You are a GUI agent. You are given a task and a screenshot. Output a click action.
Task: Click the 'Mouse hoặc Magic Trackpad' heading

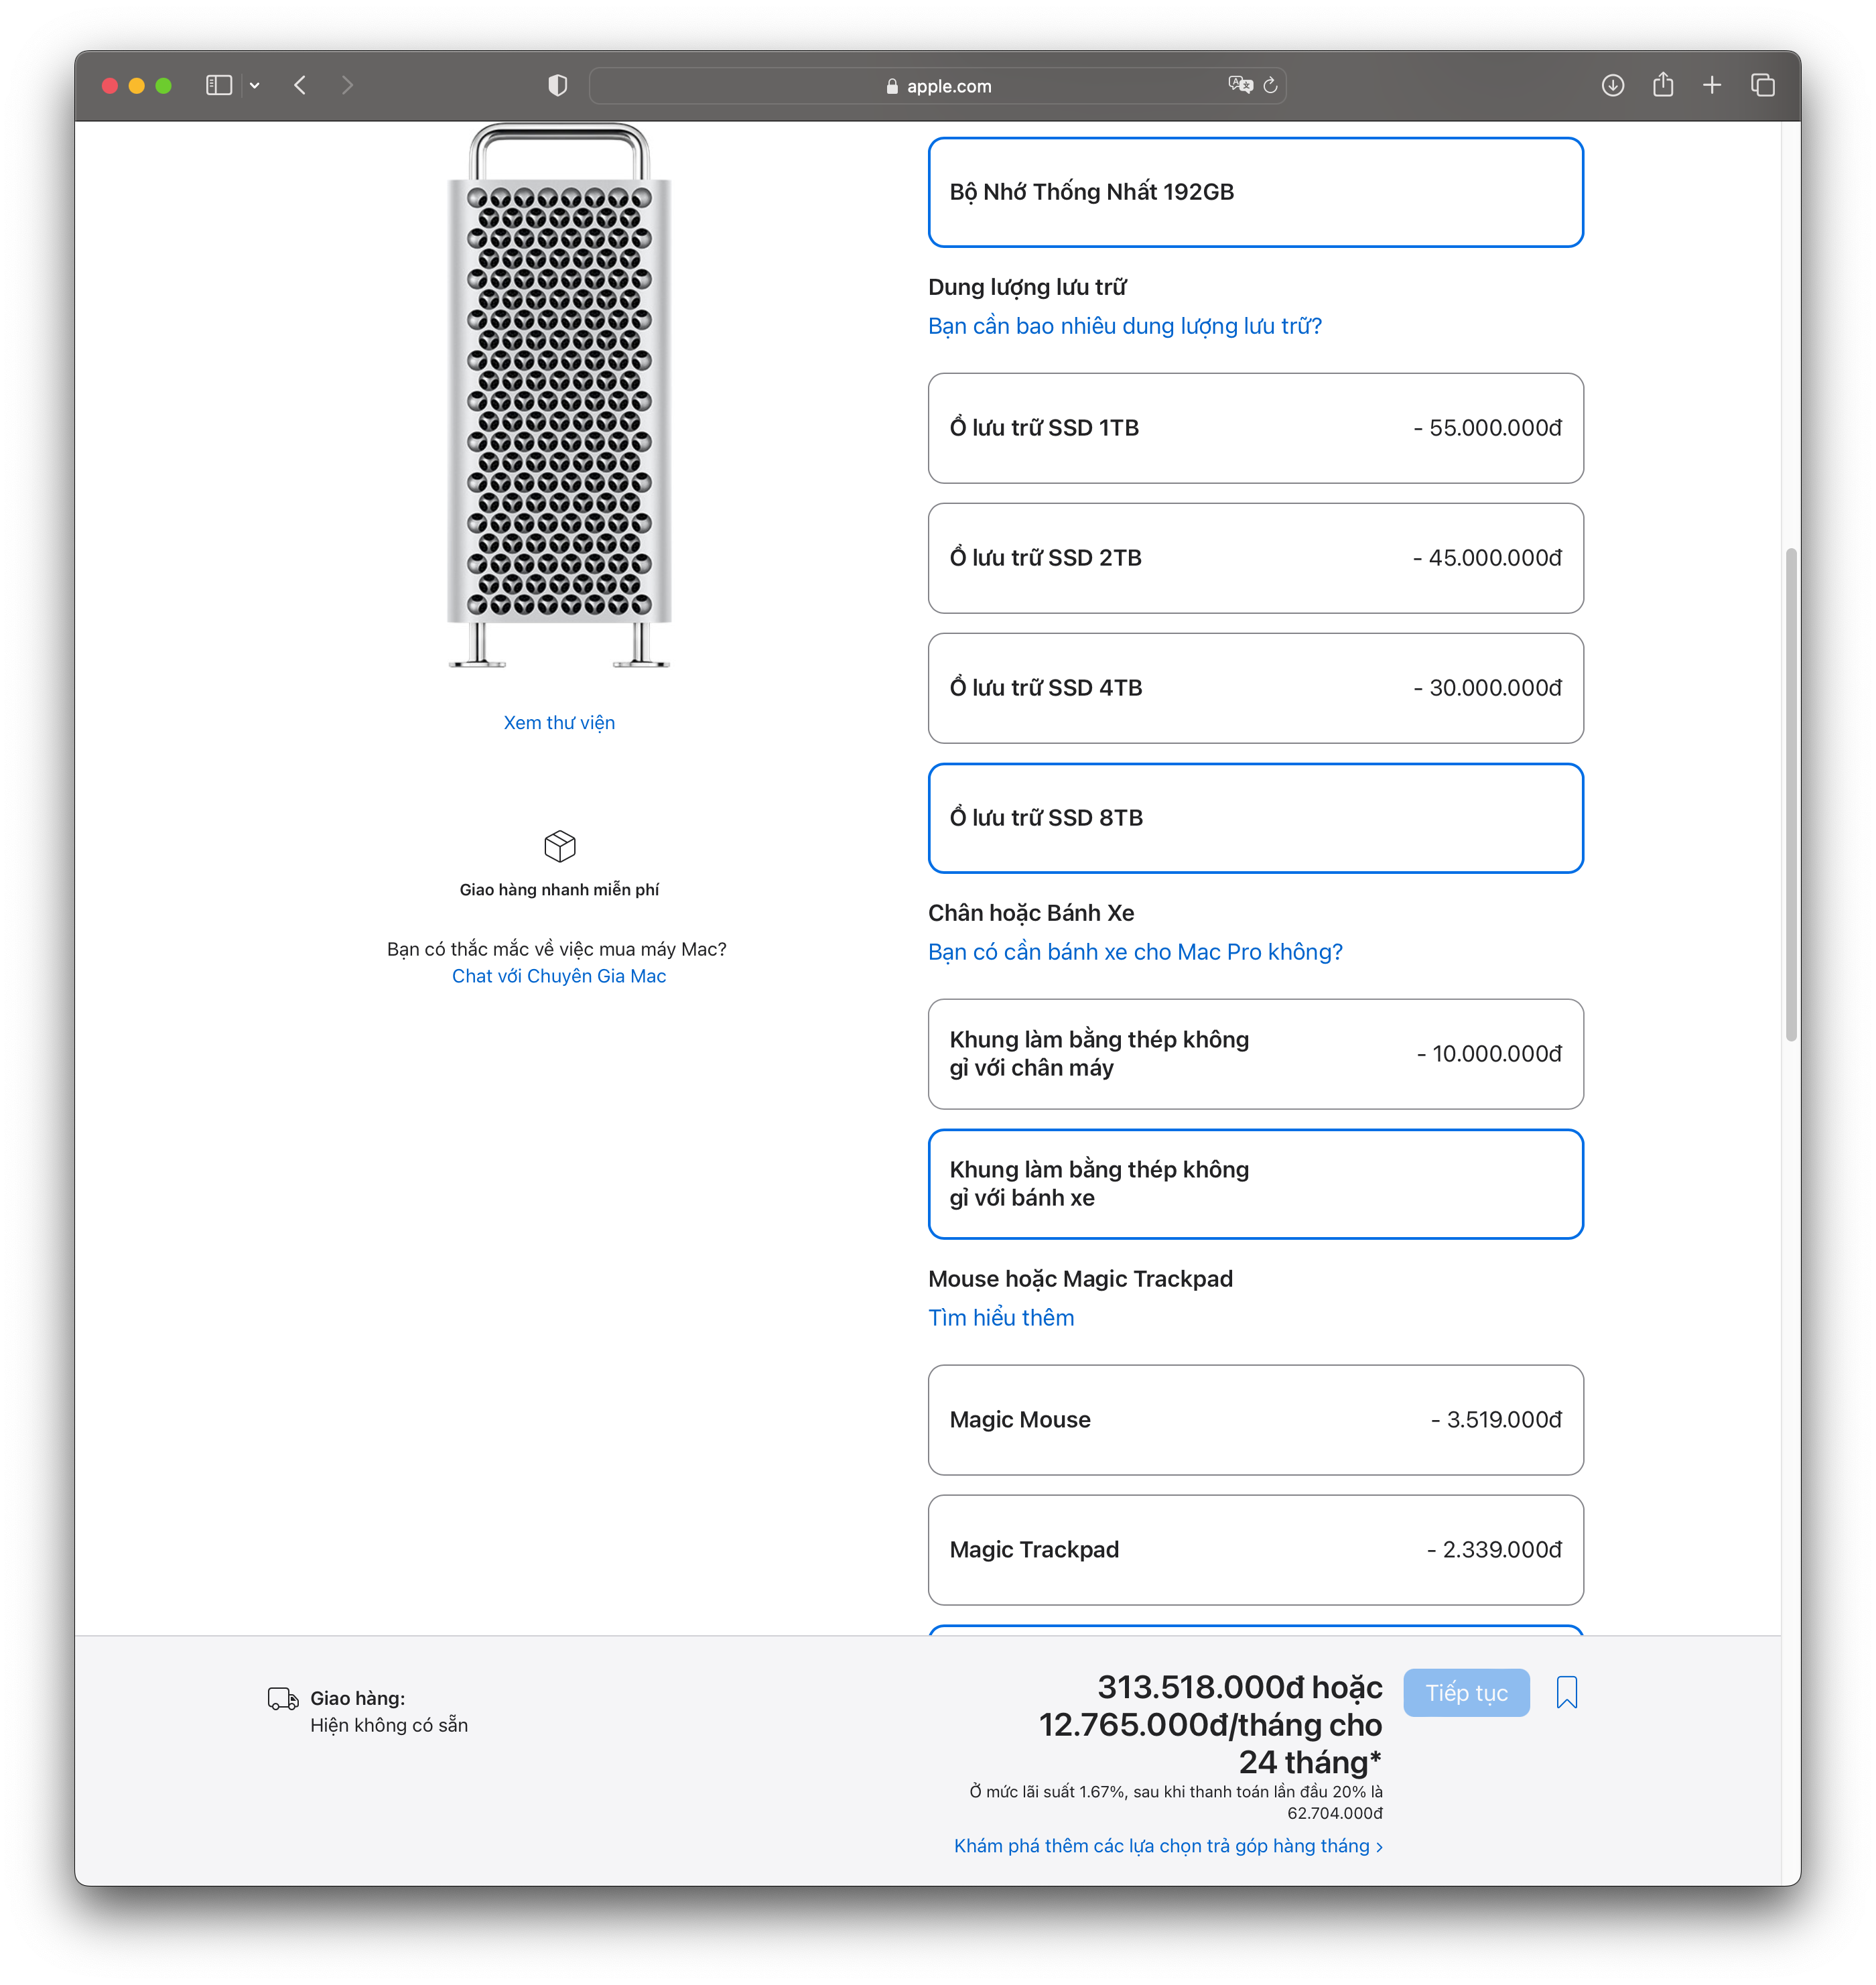1080,1279
